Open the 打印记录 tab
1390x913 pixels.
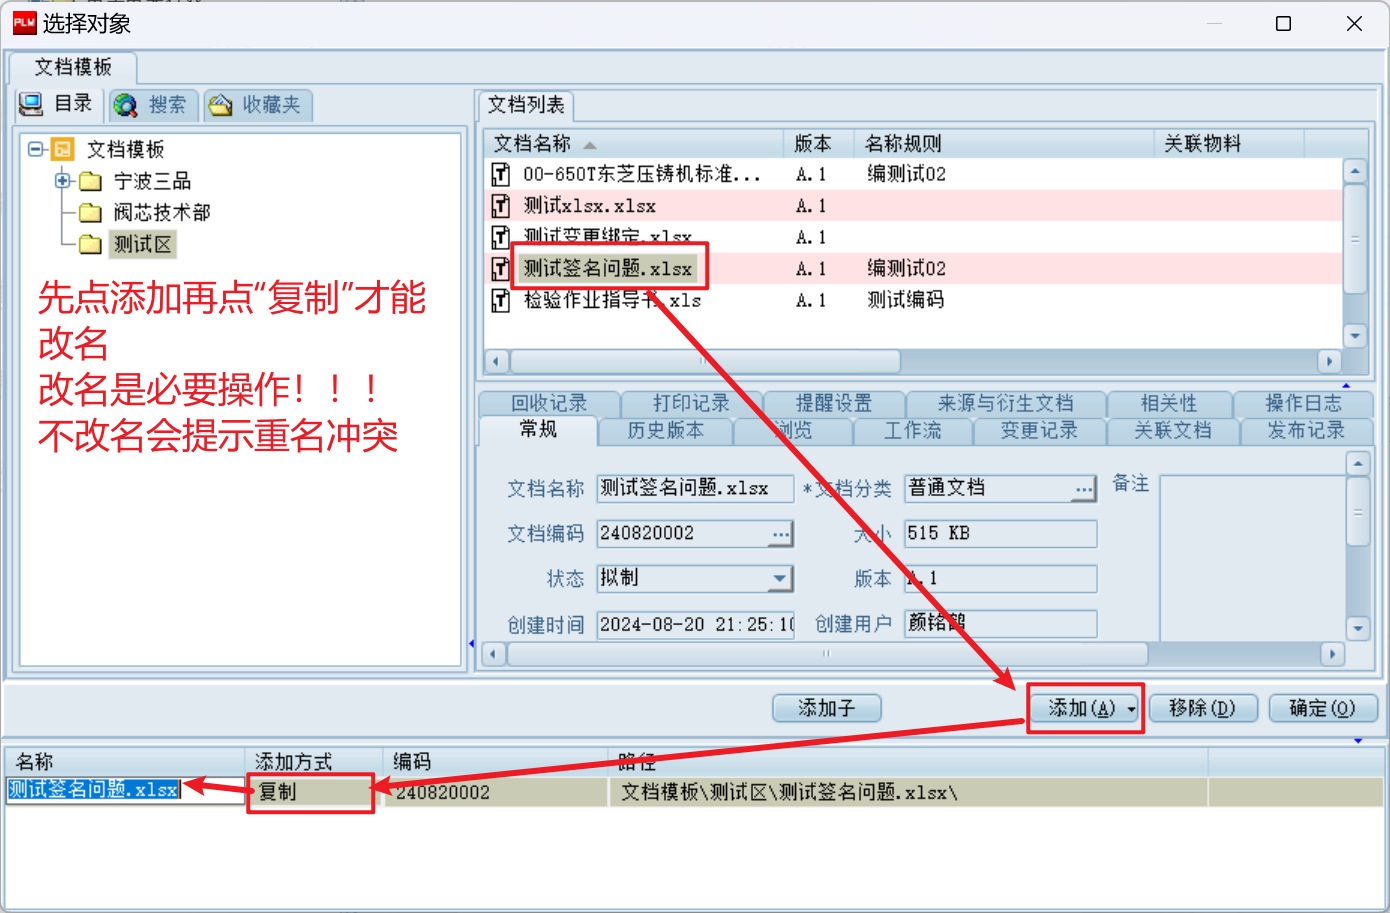coord(691,403)
